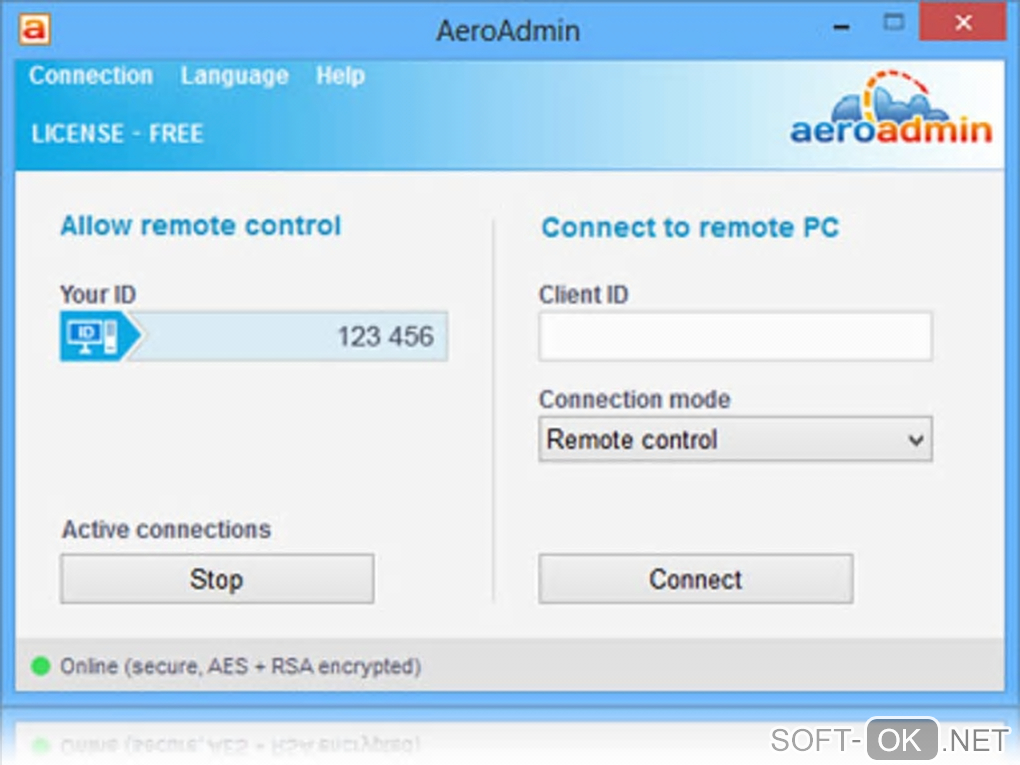Click the Connect to remote PC heading
Viewport: 1020px width, 765px height.
click(690, 228)
